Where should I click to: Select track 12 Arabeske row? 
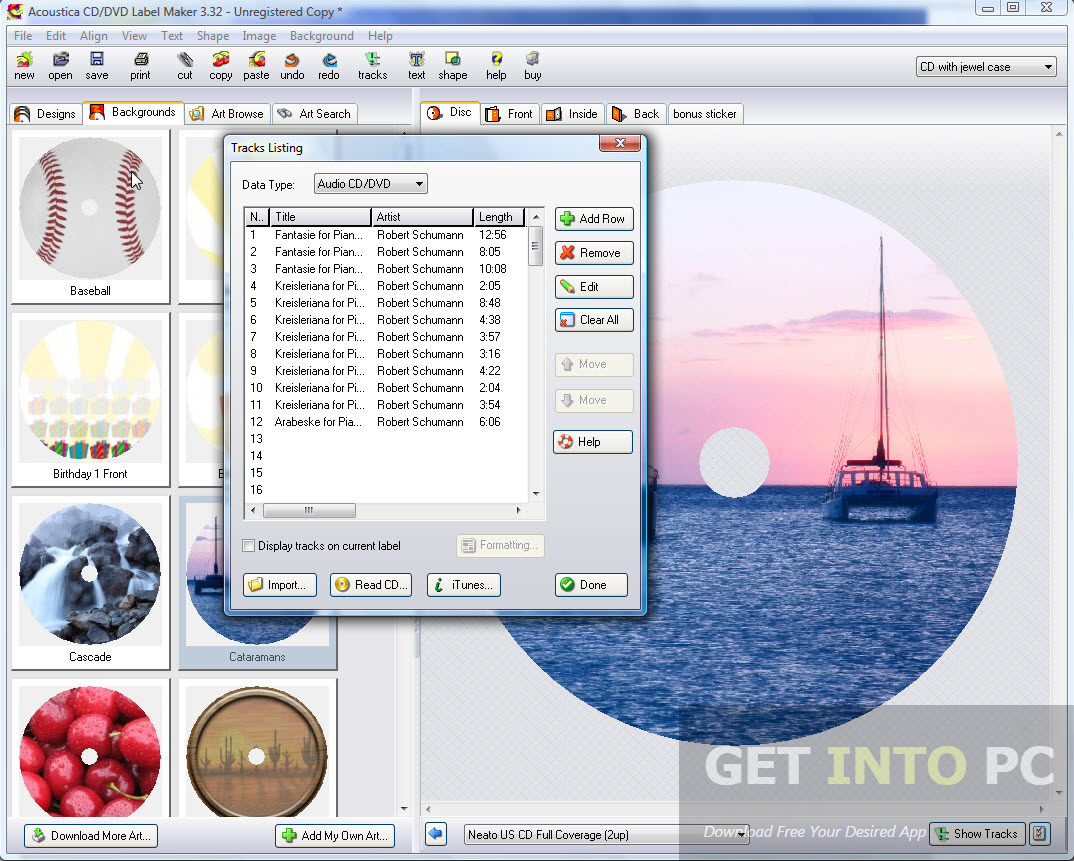[386, 422]
